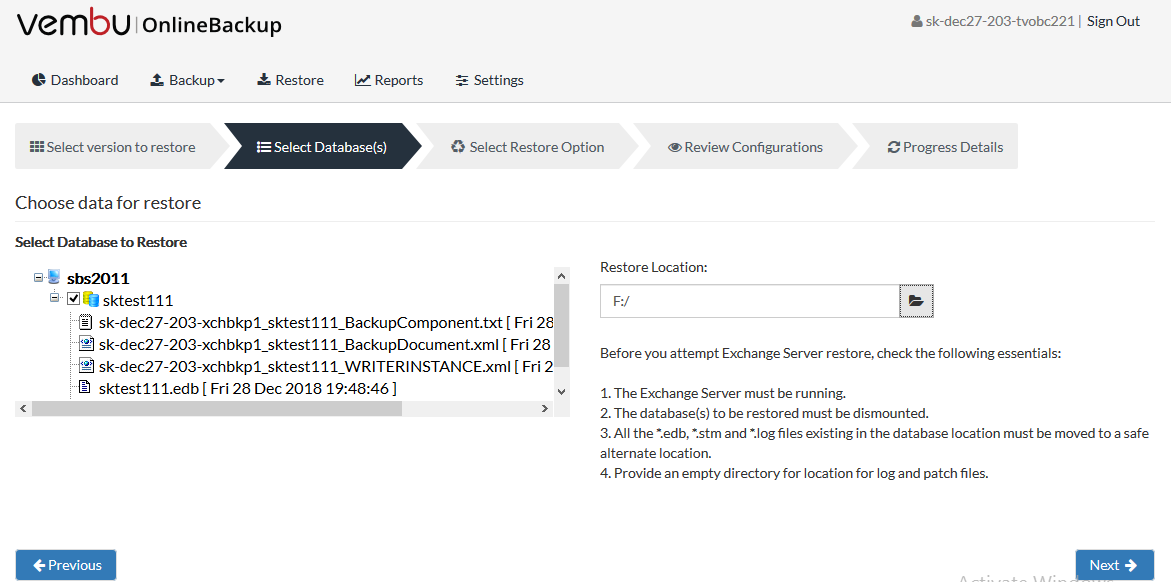
Task: Jump to Select Restore Option step
Action: click(x=528, y=146)
